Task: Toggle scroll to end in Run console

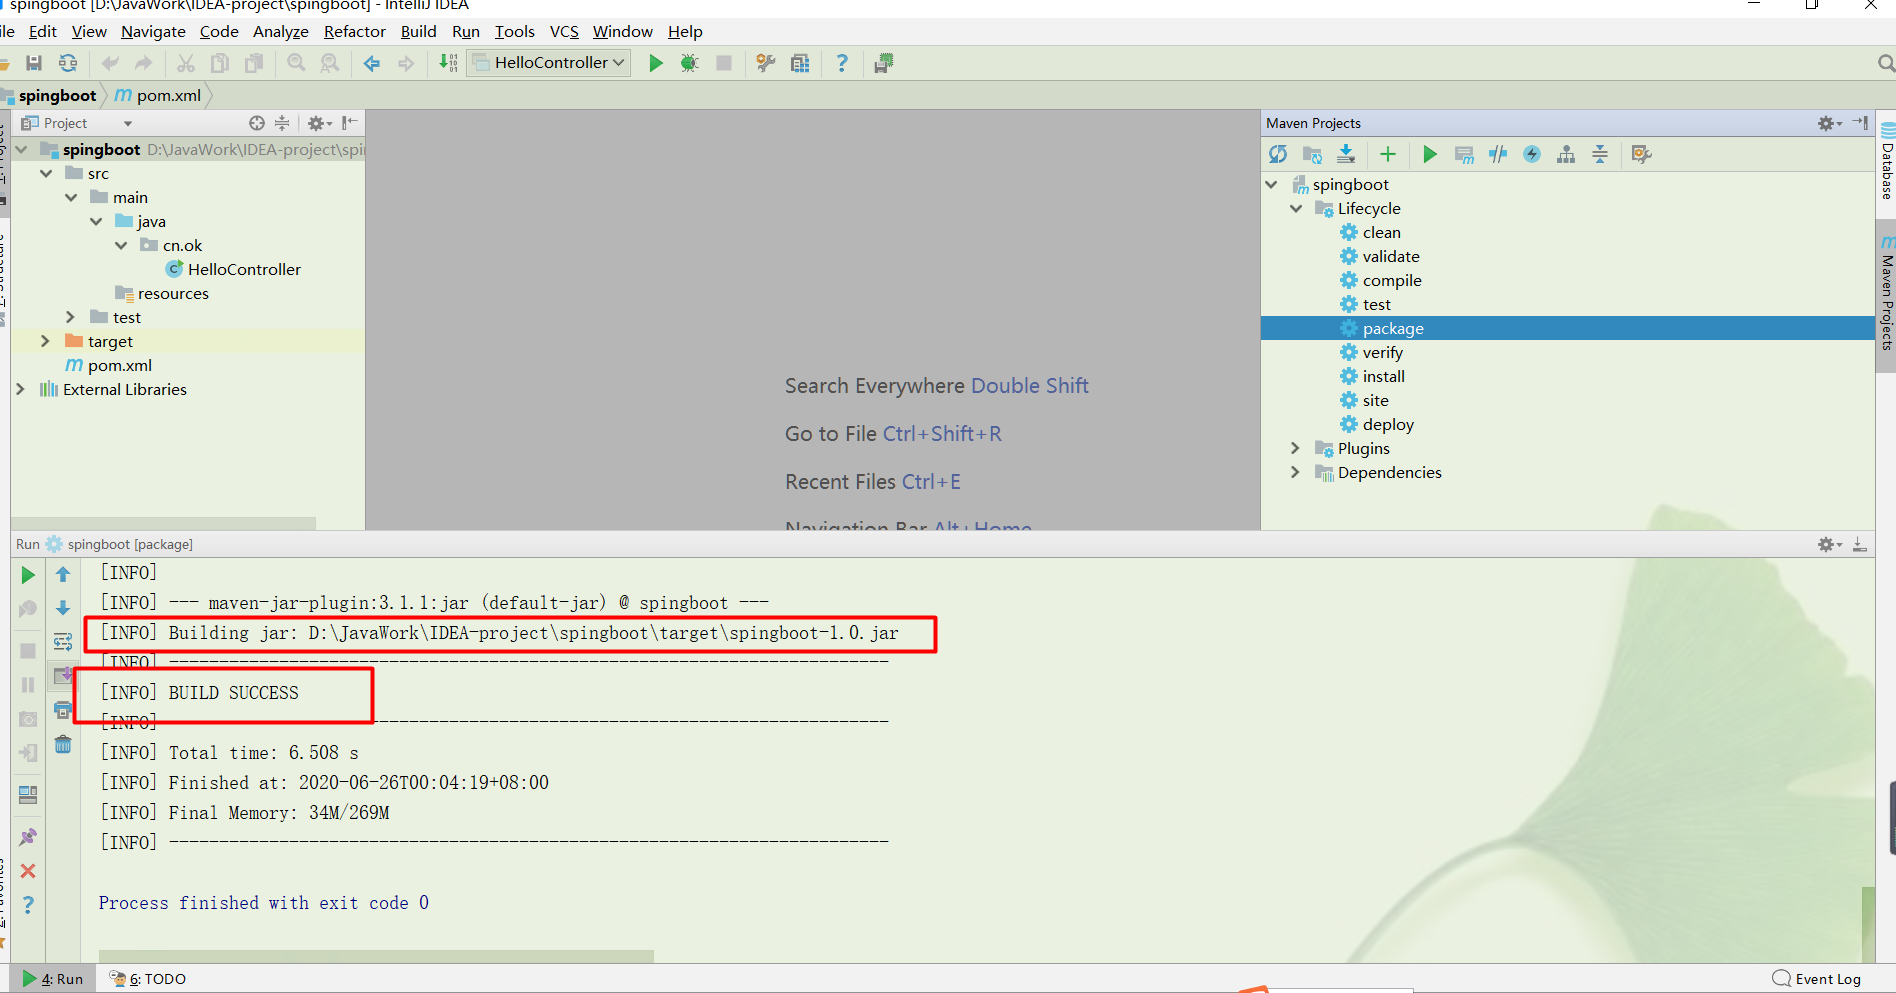Action: pos(63,676)
